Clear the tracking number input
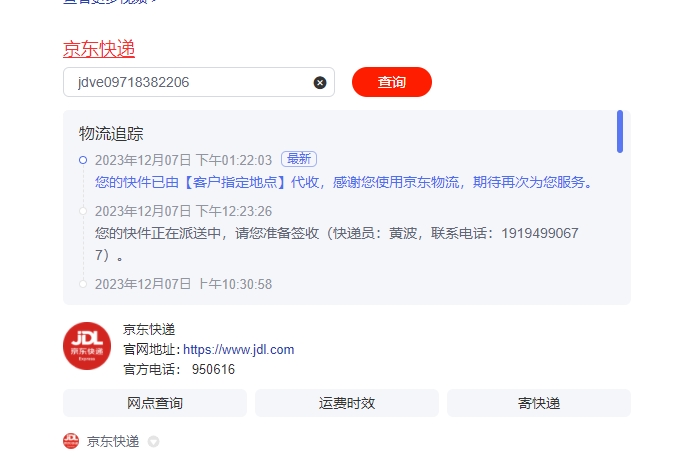This screenshot has height=456, width=680. [320, 82]
